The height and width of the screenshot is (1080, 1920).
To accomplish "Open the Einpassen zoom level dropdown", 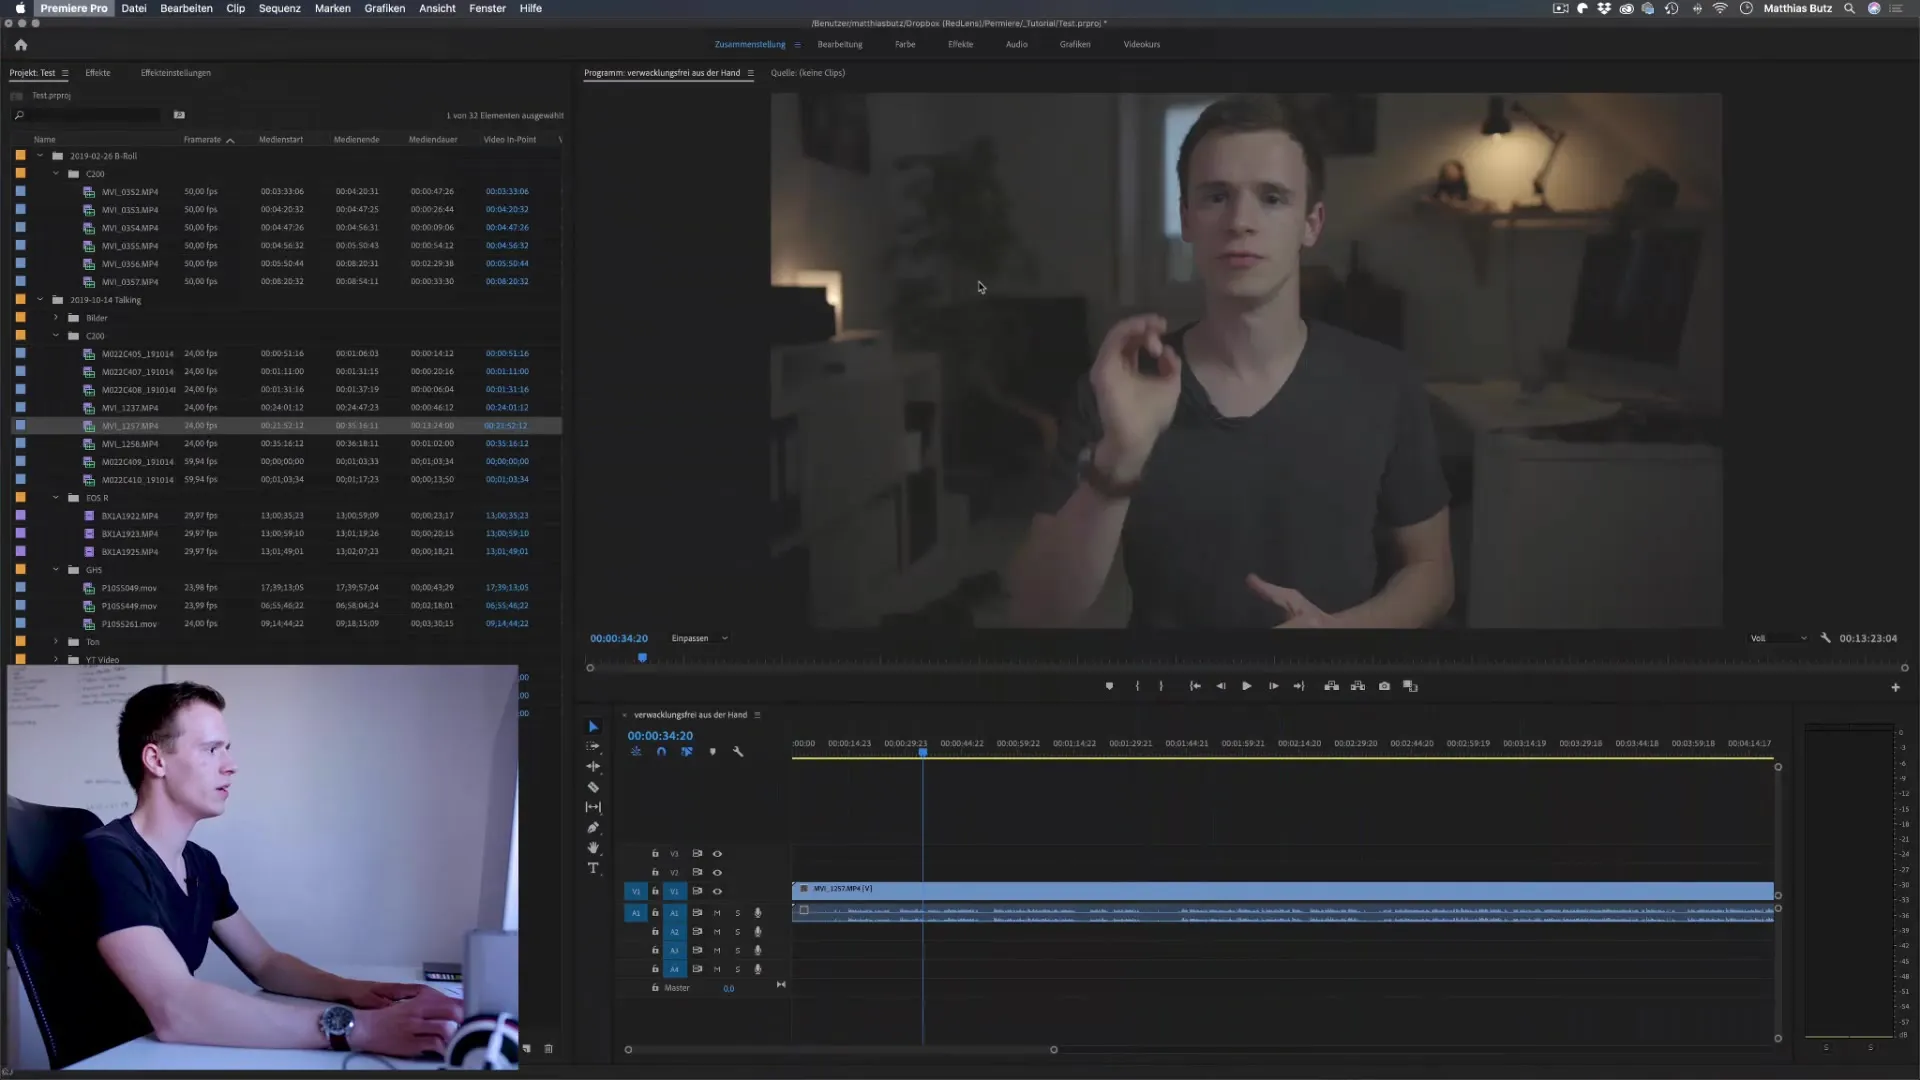I will tap(699, 638).
